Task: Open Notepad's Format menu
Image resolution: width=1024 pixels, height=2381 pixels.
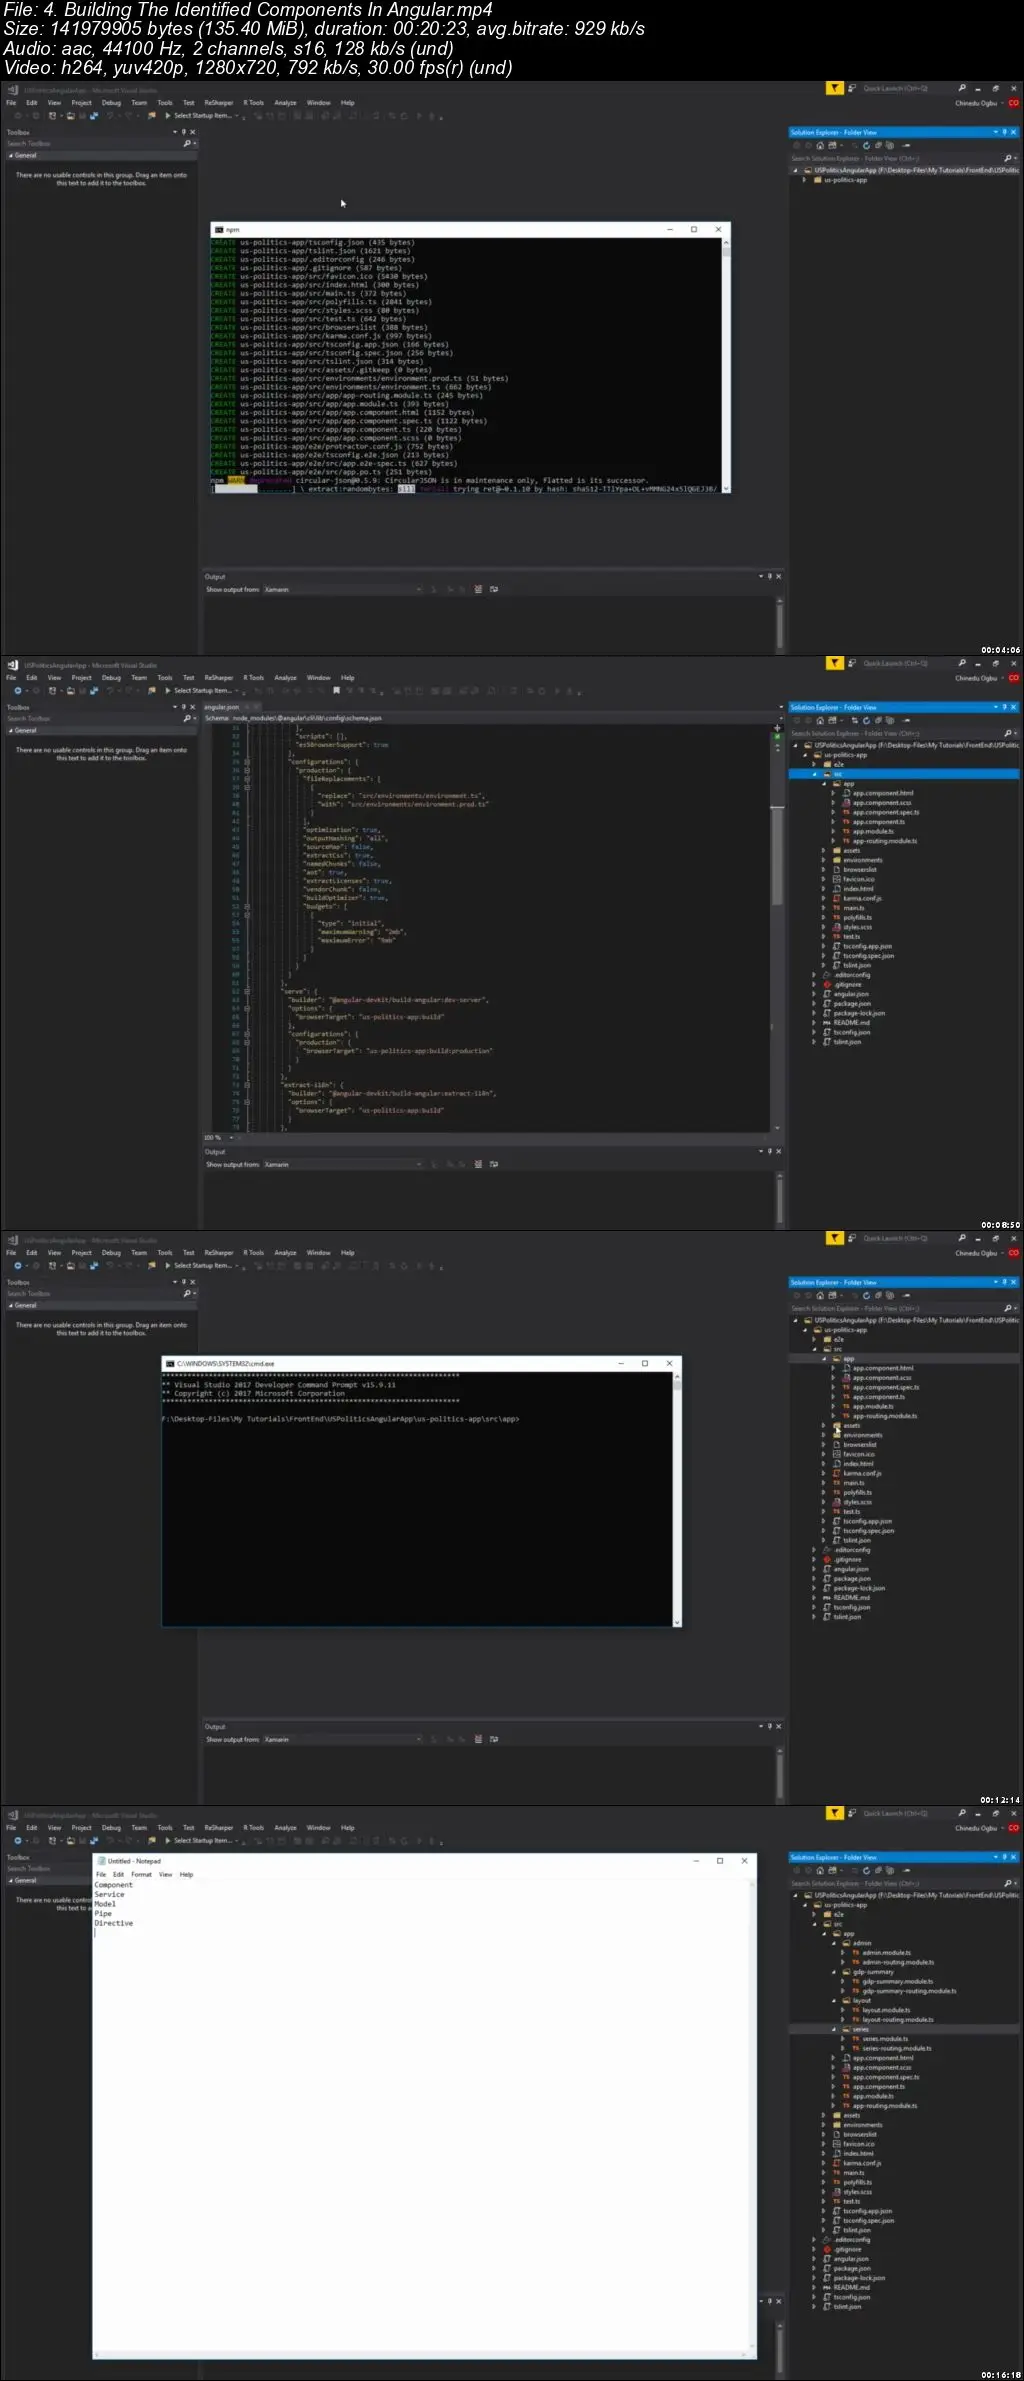Action: pyautogui.click(x=142, y=1875)
